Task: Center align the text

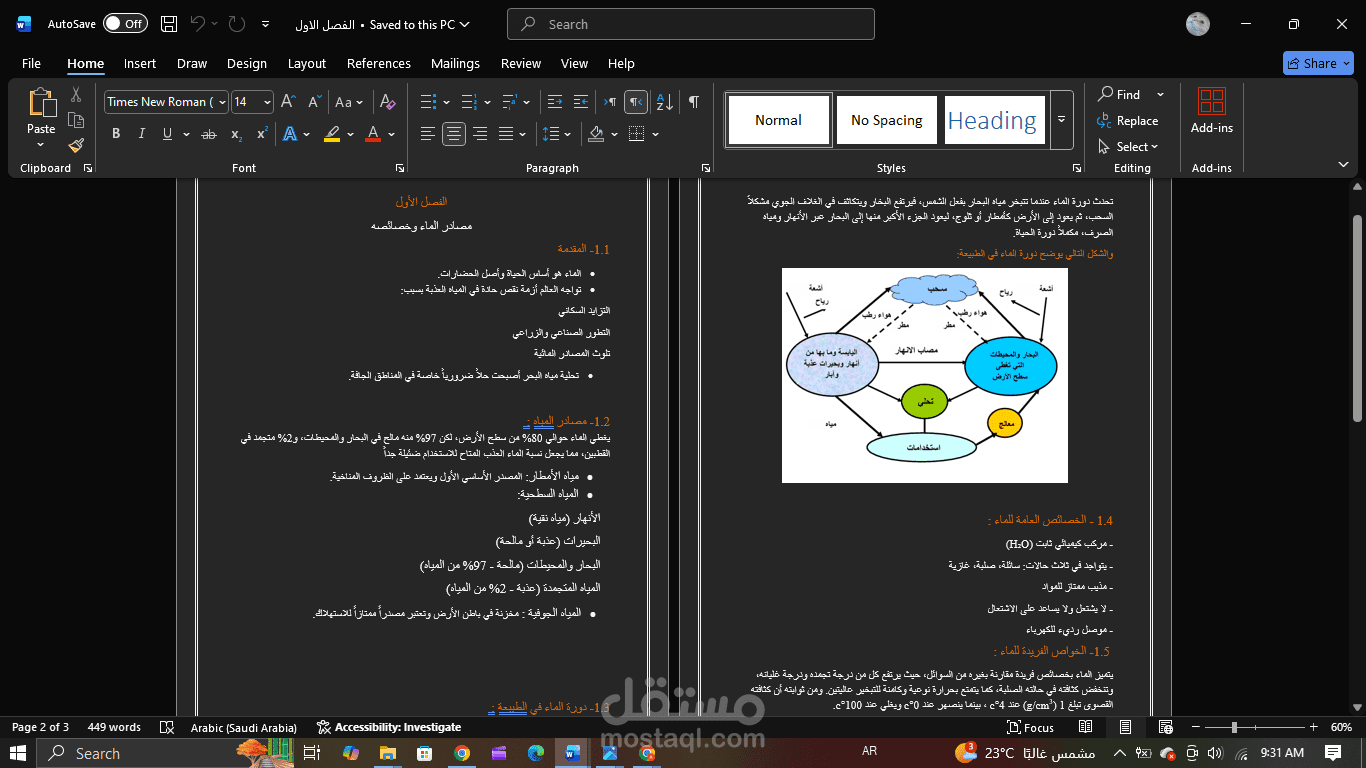Action: pos(454,134)
